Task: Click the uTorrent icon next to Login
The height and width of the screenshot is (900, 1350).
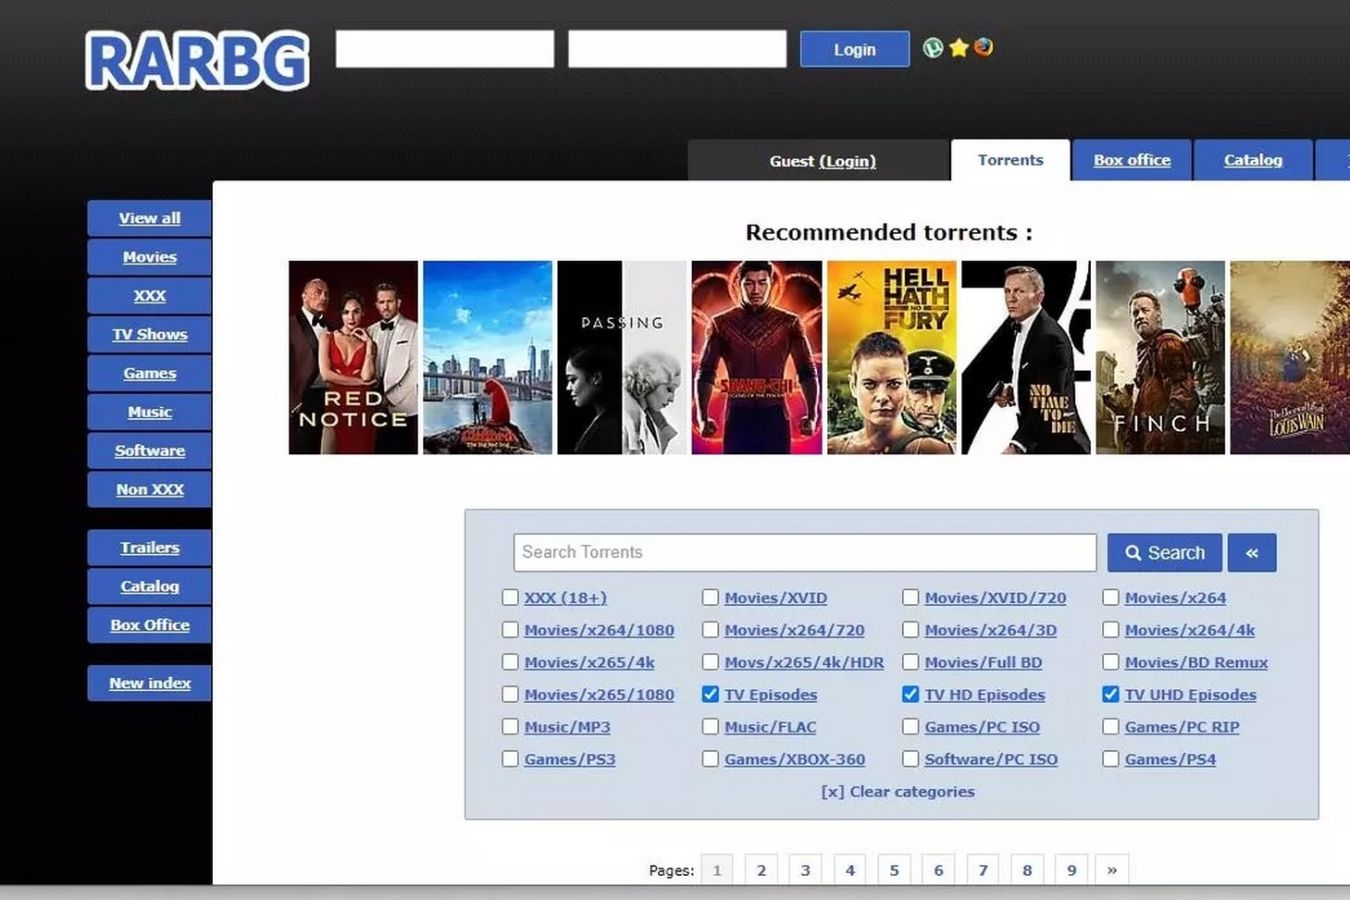Action: pos(932,48)
